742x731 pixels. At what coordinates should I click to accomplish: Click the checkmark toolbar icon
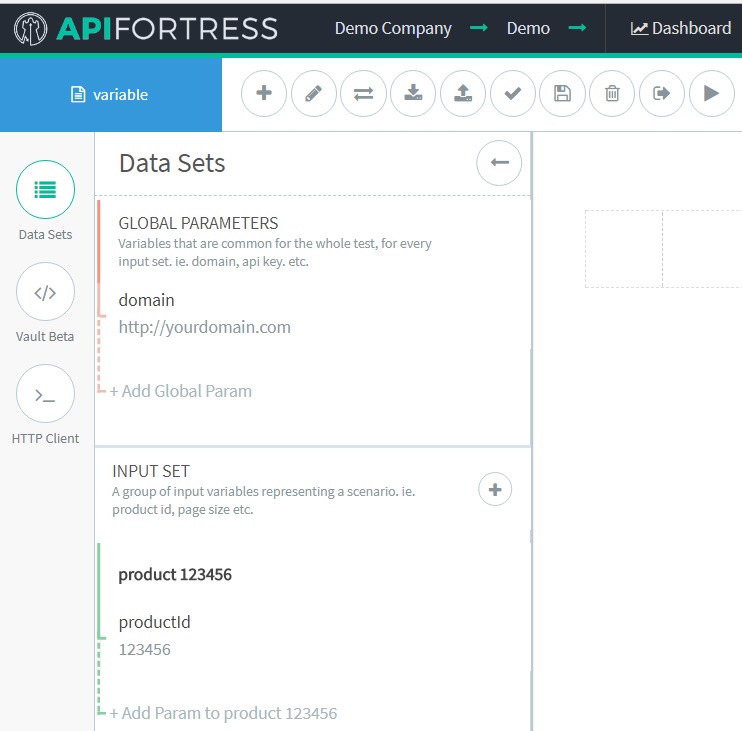point(513,94)
